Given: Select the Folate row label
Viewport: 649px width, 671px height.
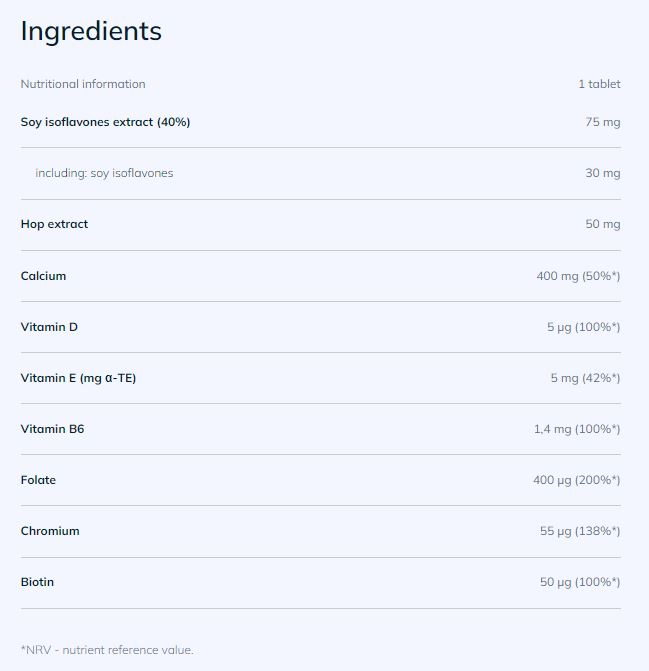Looking at the screenshot, I should click(x=38, y=480).
